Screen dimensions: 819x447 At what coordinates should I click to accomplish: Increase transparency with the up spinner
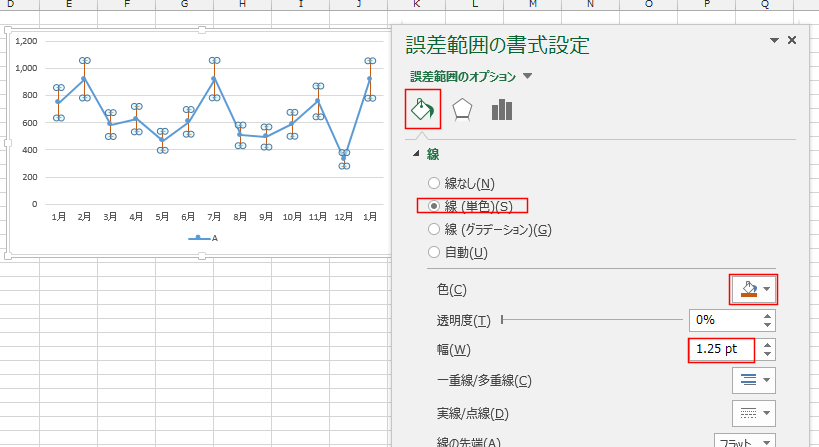[x=767, y=315]
